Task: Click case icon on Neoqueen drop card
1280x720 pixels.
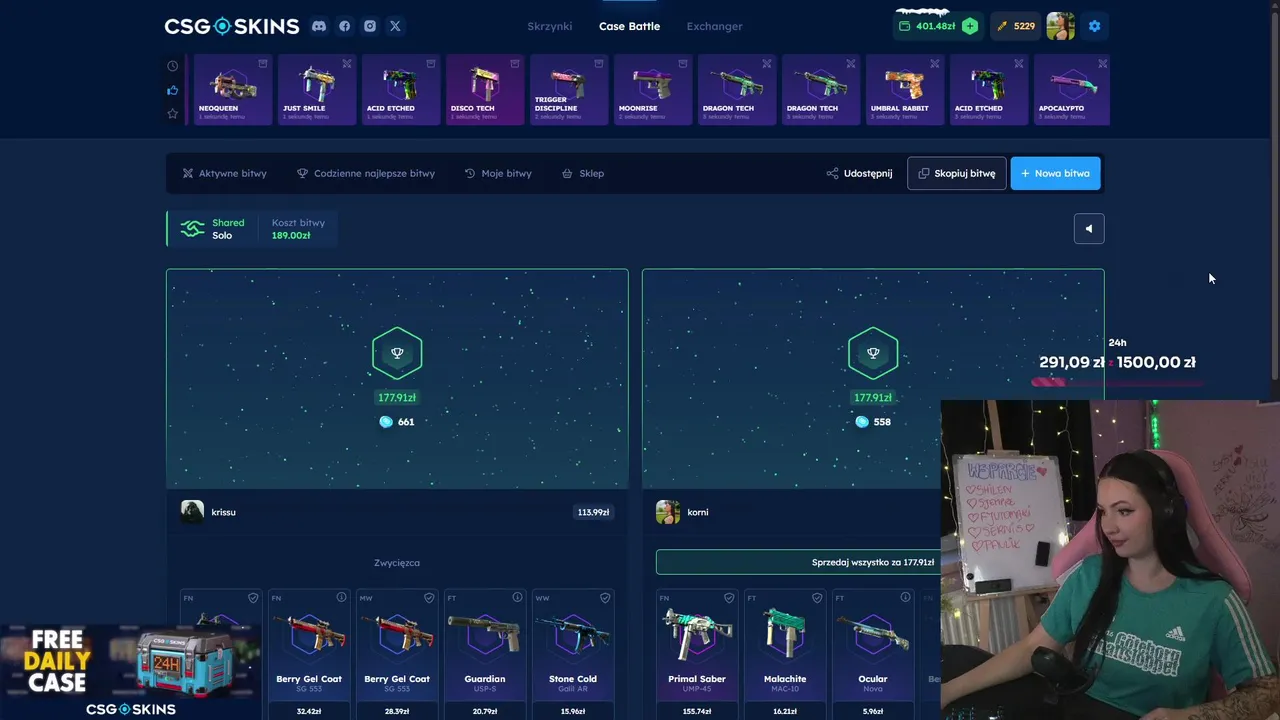Action: coord(263,63)
